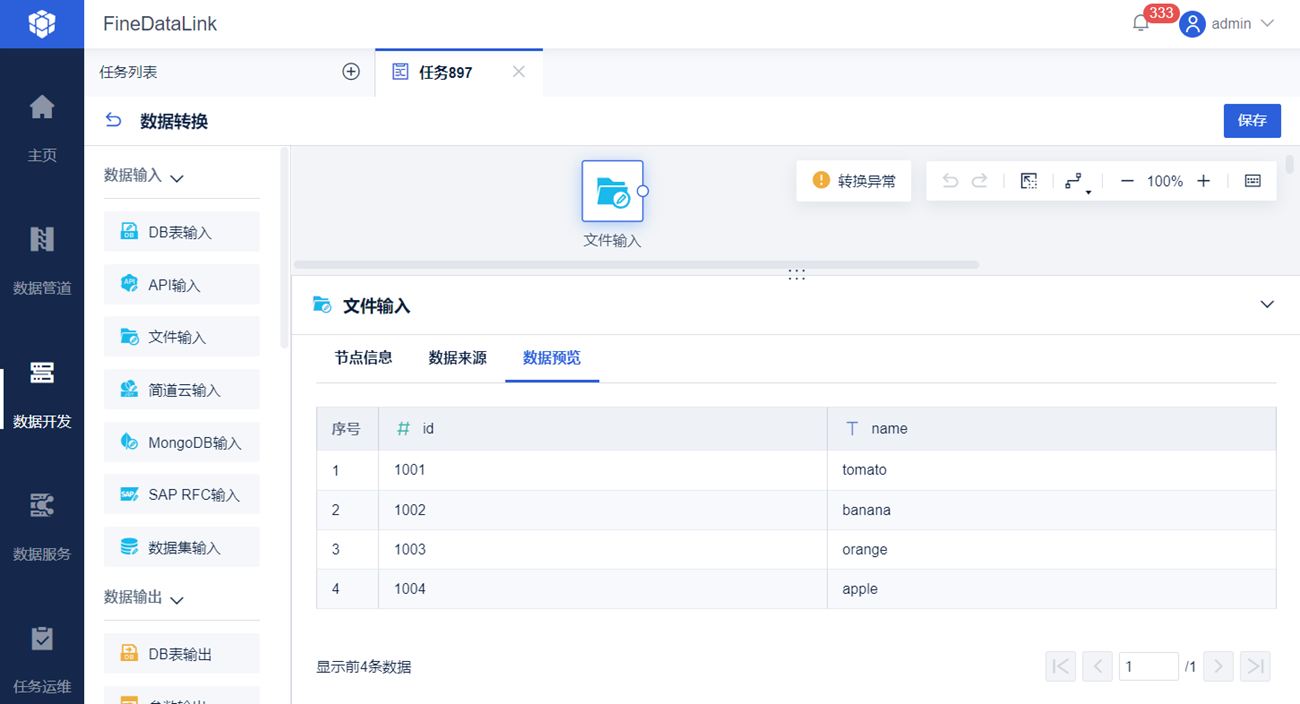Choose the DB表输出 operator
This screenshot has height=704, width=1300.
tap(182, 654)
